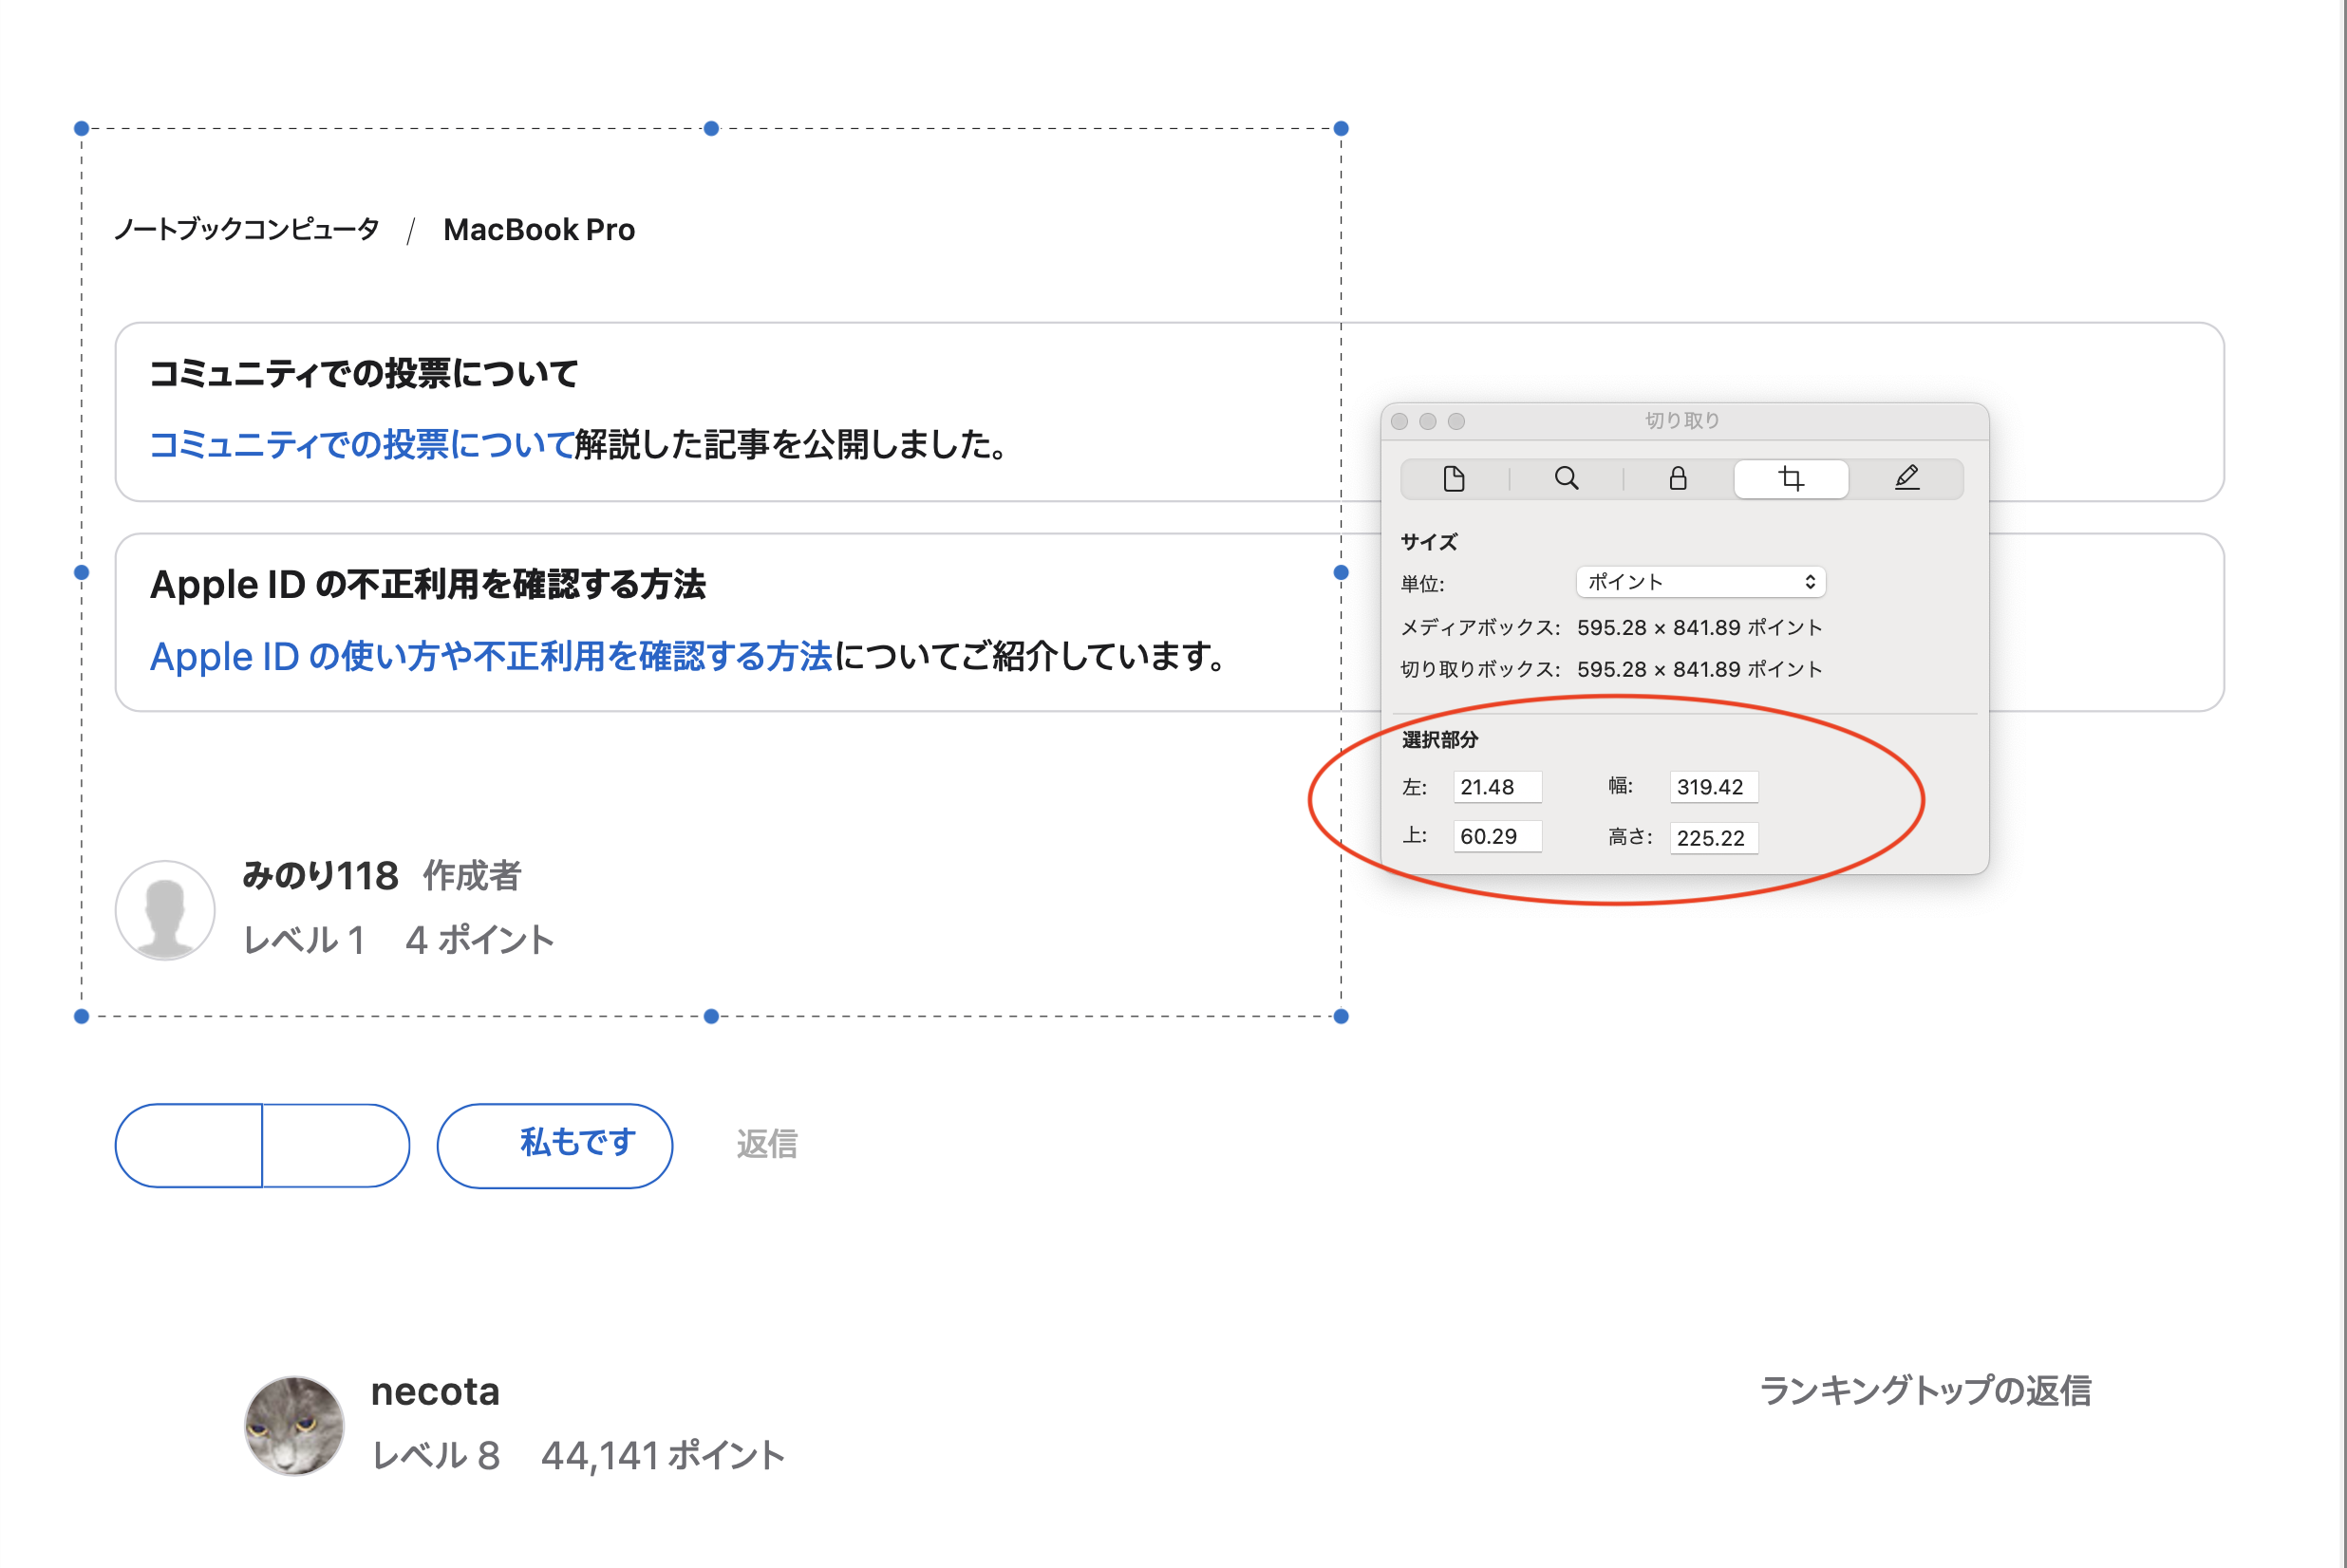The width and height of the screenshot is (2347, 1568).
Task: Open the encryption (lock) inspector tab
Action: coord(1678,479)
